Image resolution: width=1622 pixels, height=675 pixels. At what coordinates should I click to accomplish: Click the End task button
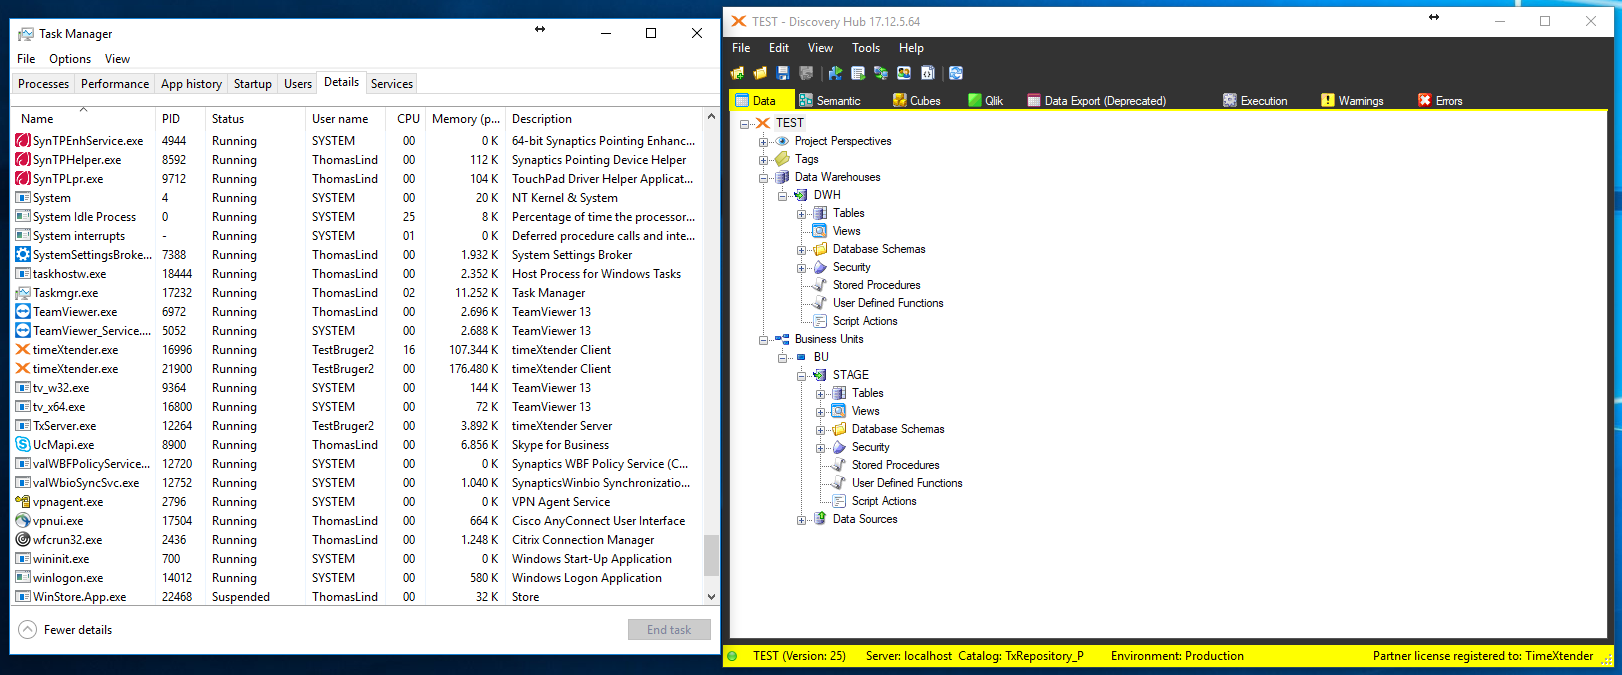669,630
